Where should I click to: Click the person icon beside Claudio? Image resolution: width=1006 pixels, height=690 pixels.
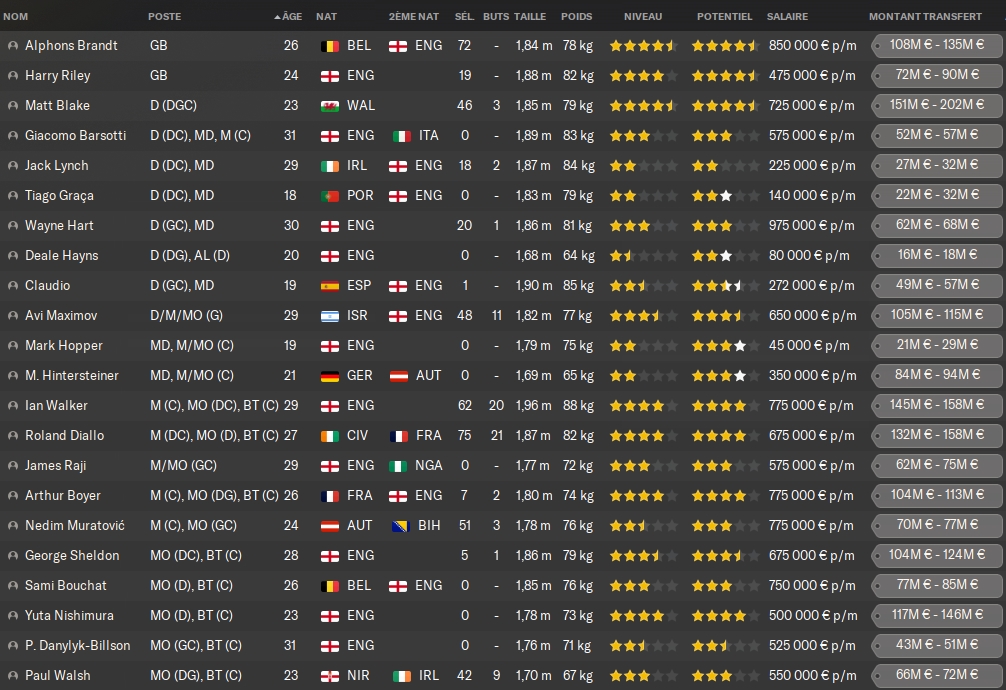(12, 286)
